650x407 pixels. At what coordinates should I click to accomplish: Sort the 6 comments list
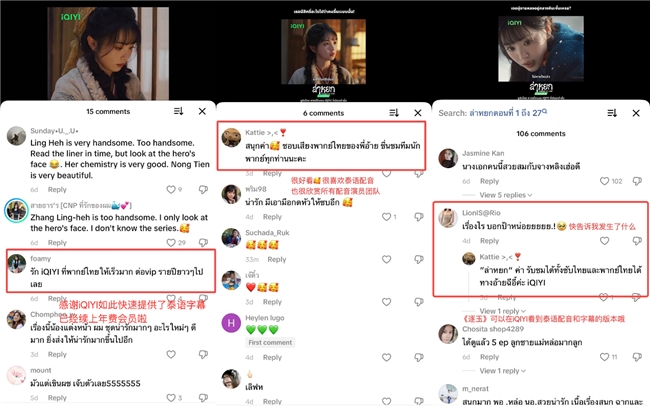[x=394, y=113]
